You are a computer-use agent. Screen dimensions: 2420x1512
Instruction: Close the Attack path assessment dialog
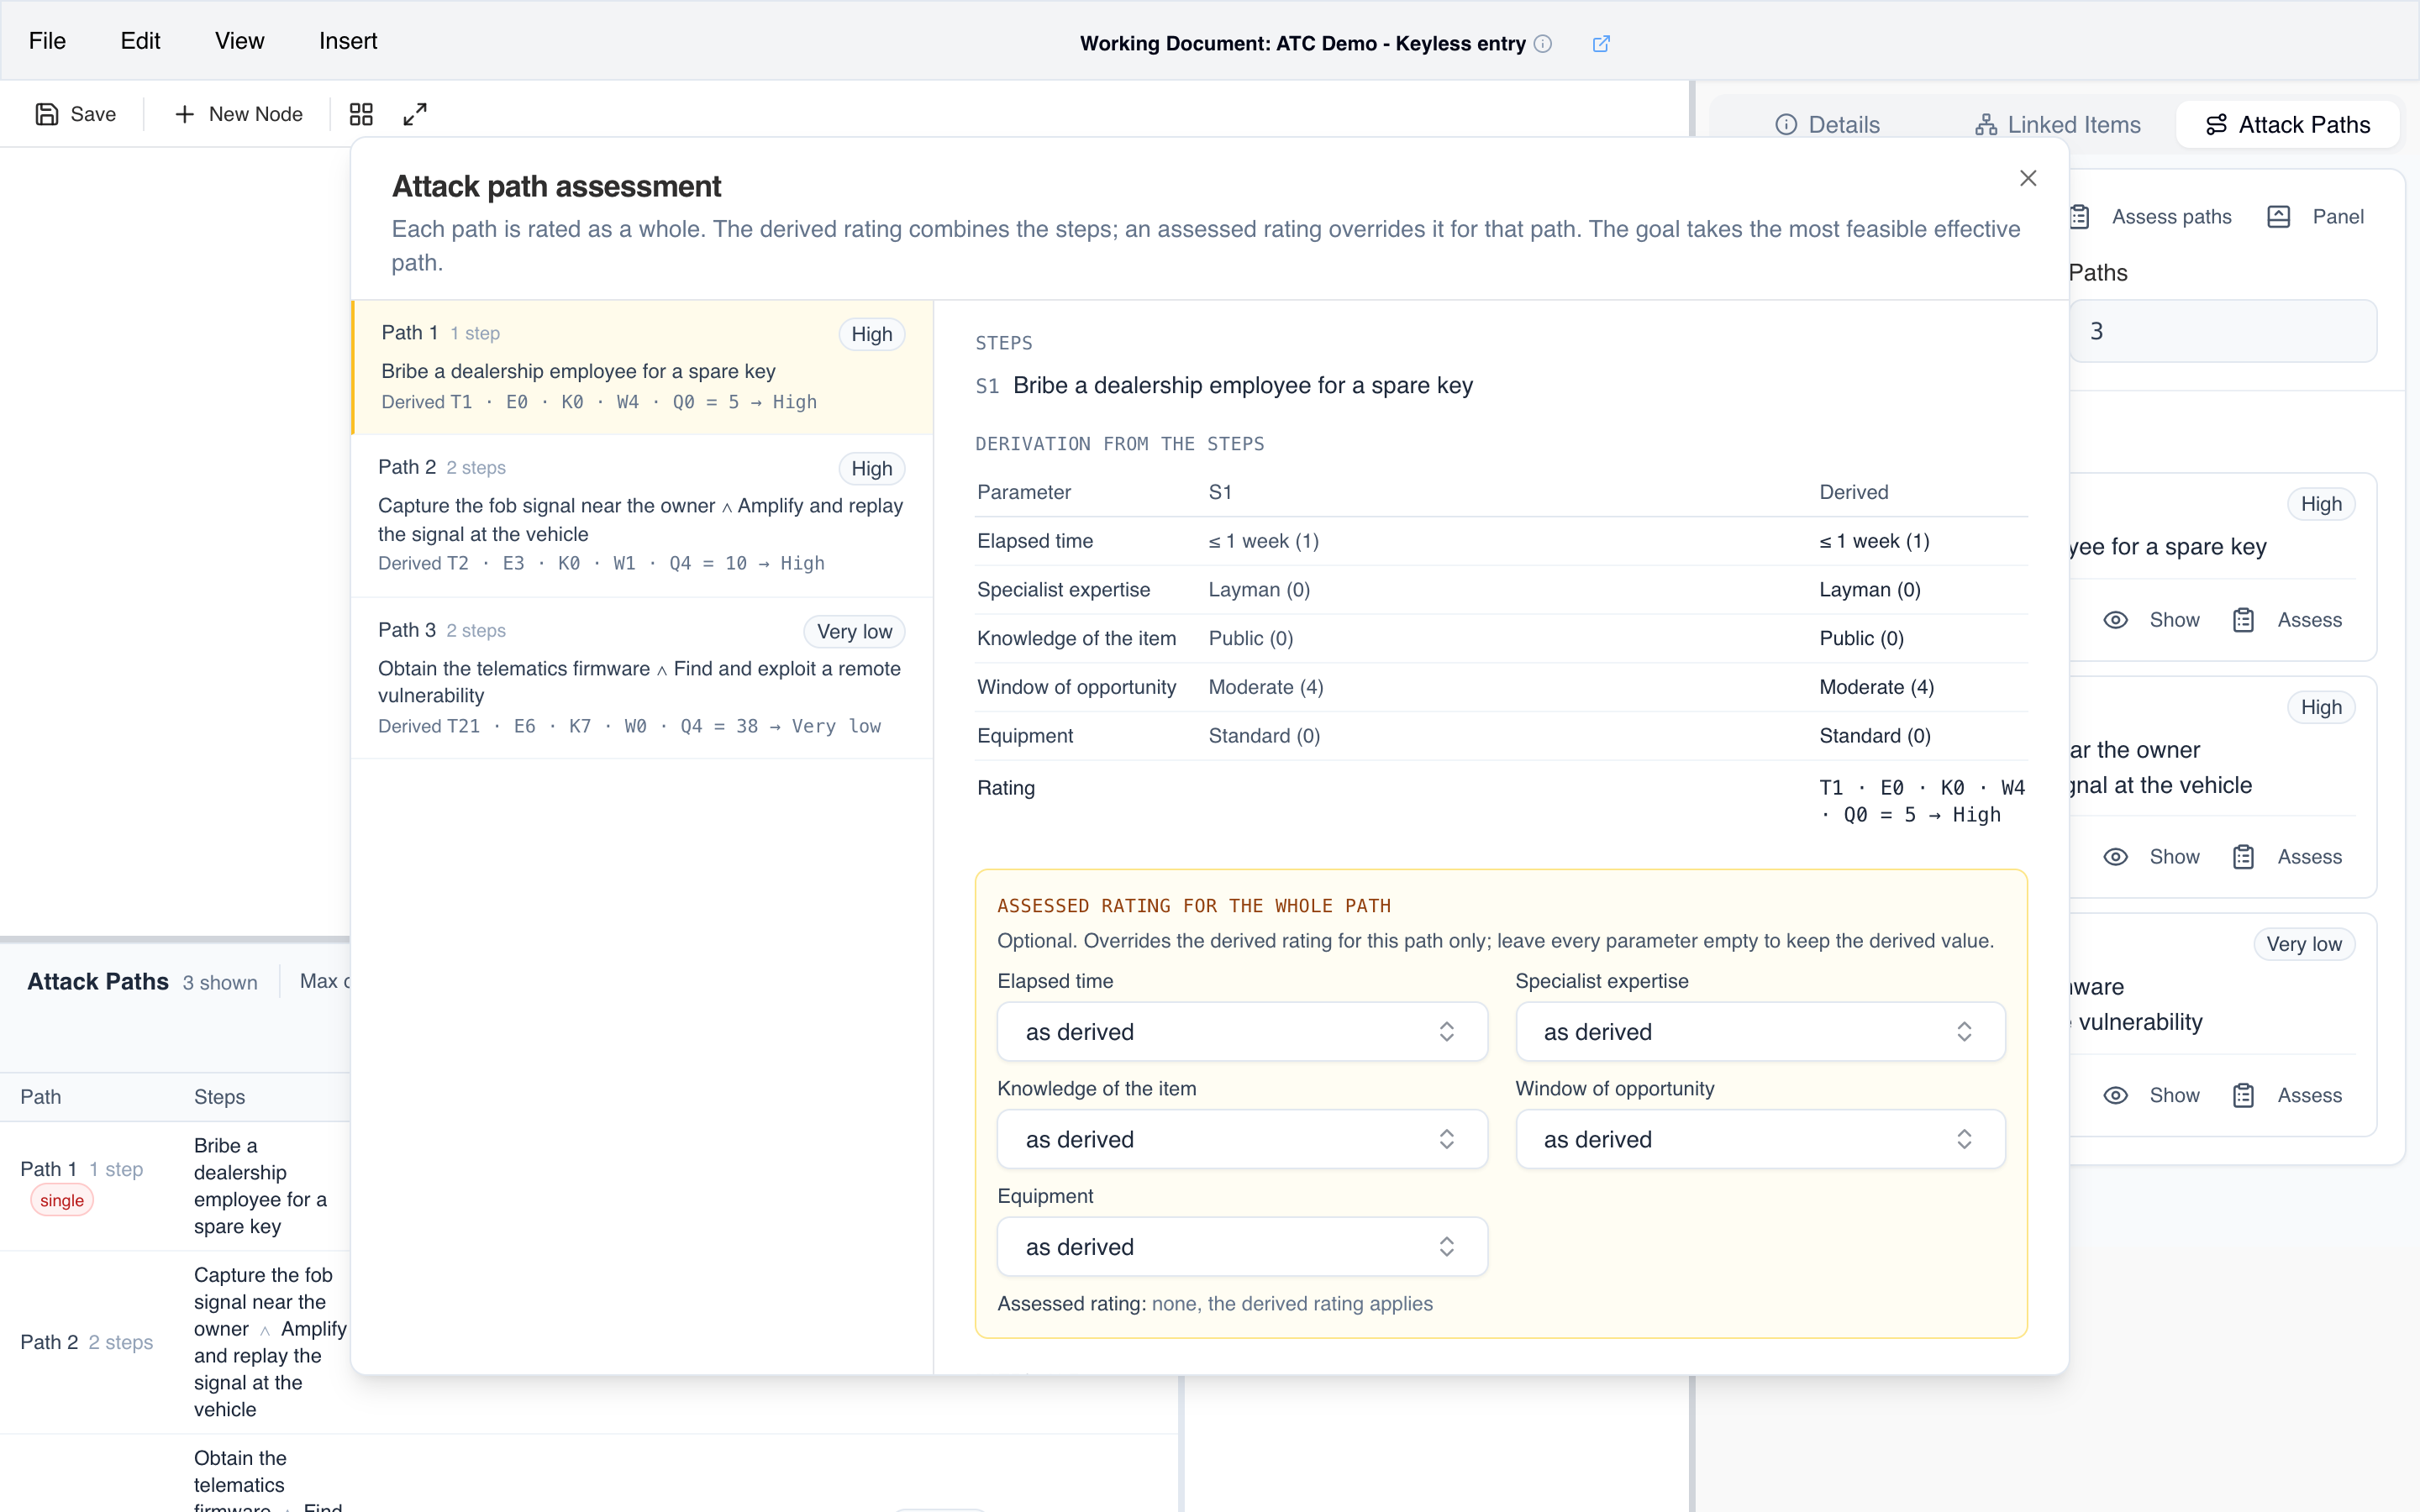2028,178
